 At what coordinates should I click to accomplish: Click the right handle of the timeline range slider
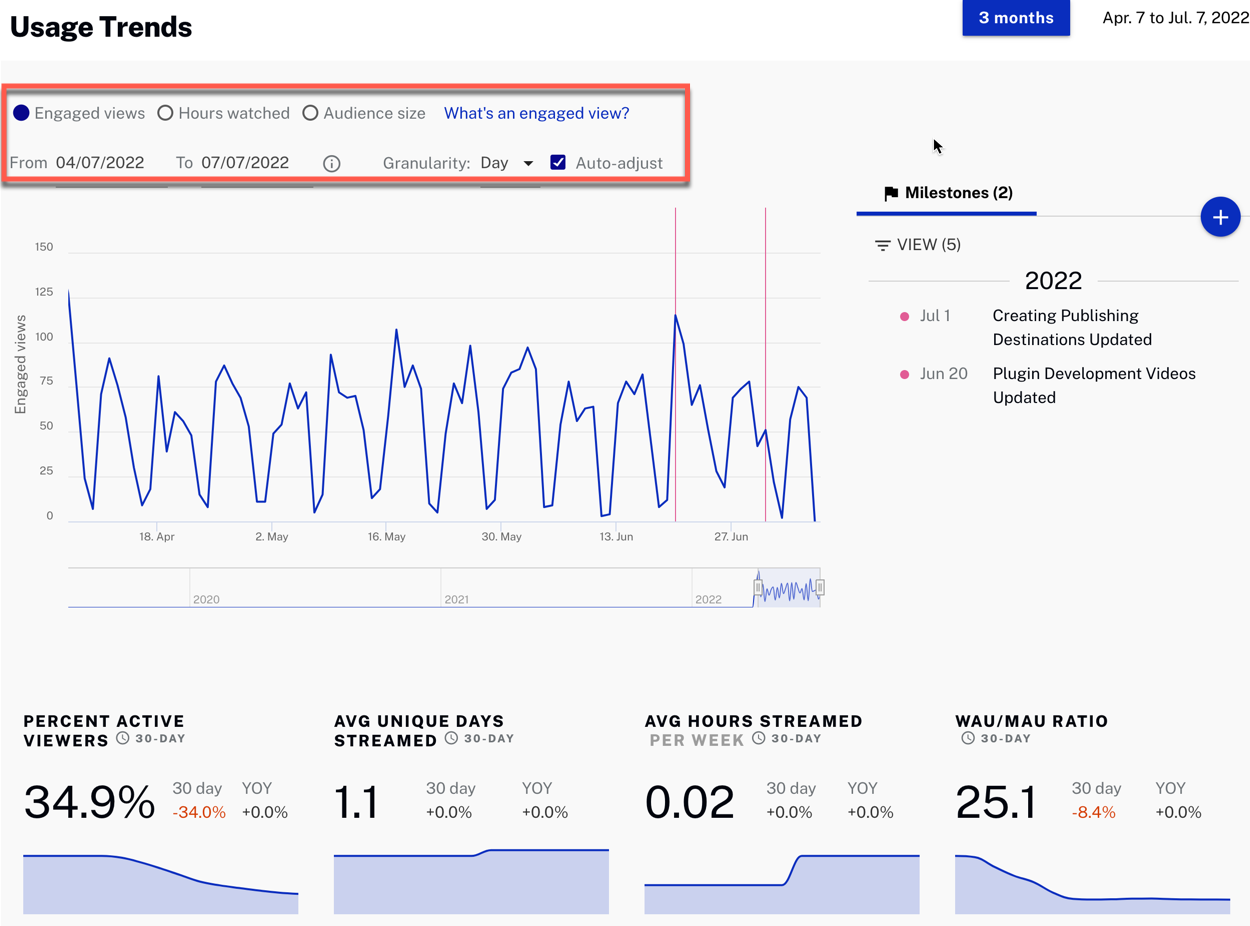click(x=820, y=588)
